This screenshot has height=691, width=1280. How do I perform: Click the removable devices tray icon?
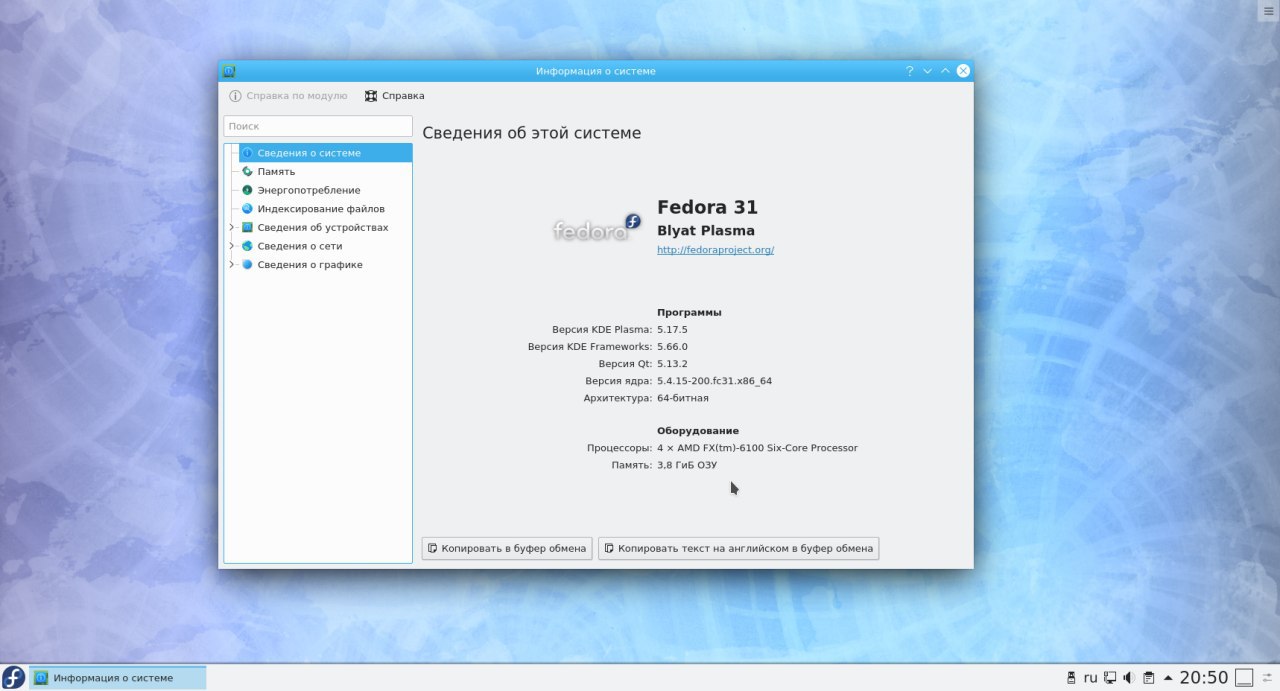point(1071,678)
